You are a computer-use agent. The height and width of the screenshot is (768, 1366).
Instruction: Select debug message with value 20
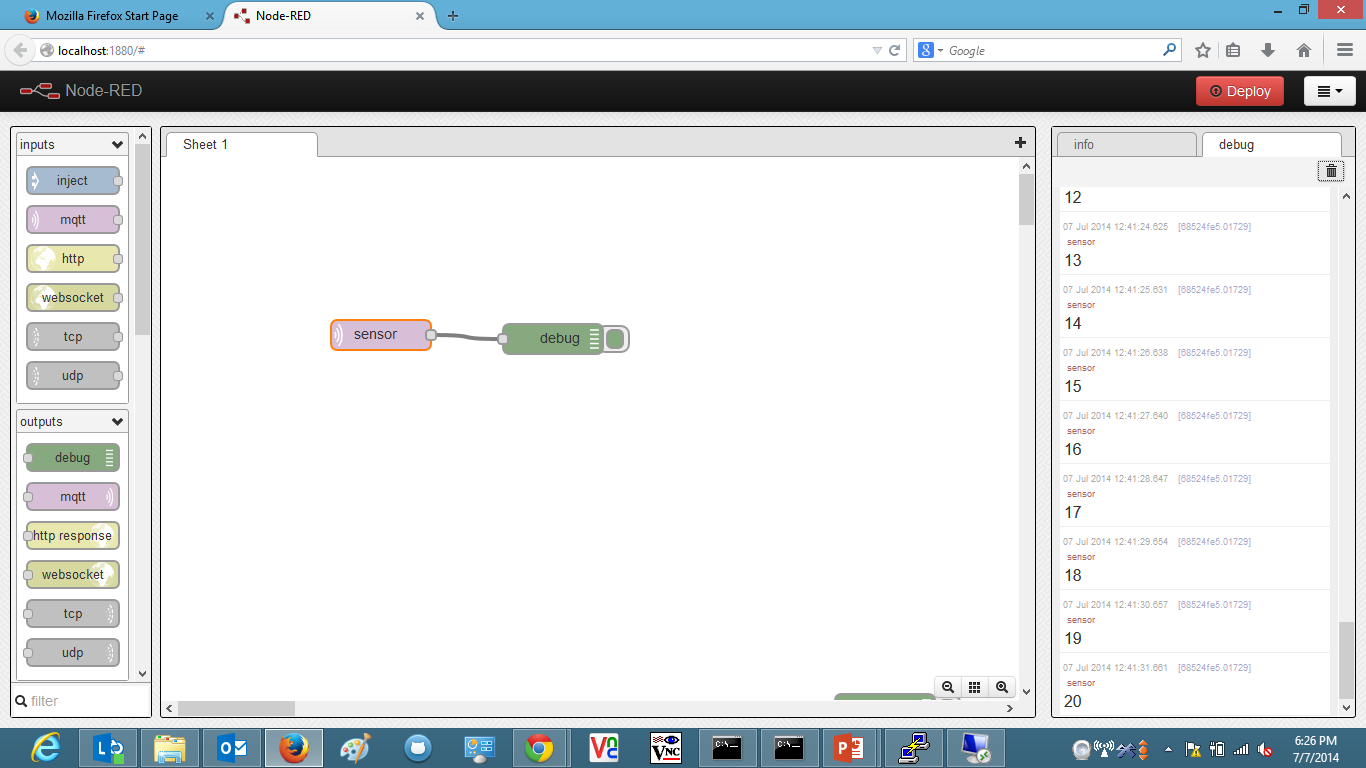pyautogui.click(x=1195, y=685)
